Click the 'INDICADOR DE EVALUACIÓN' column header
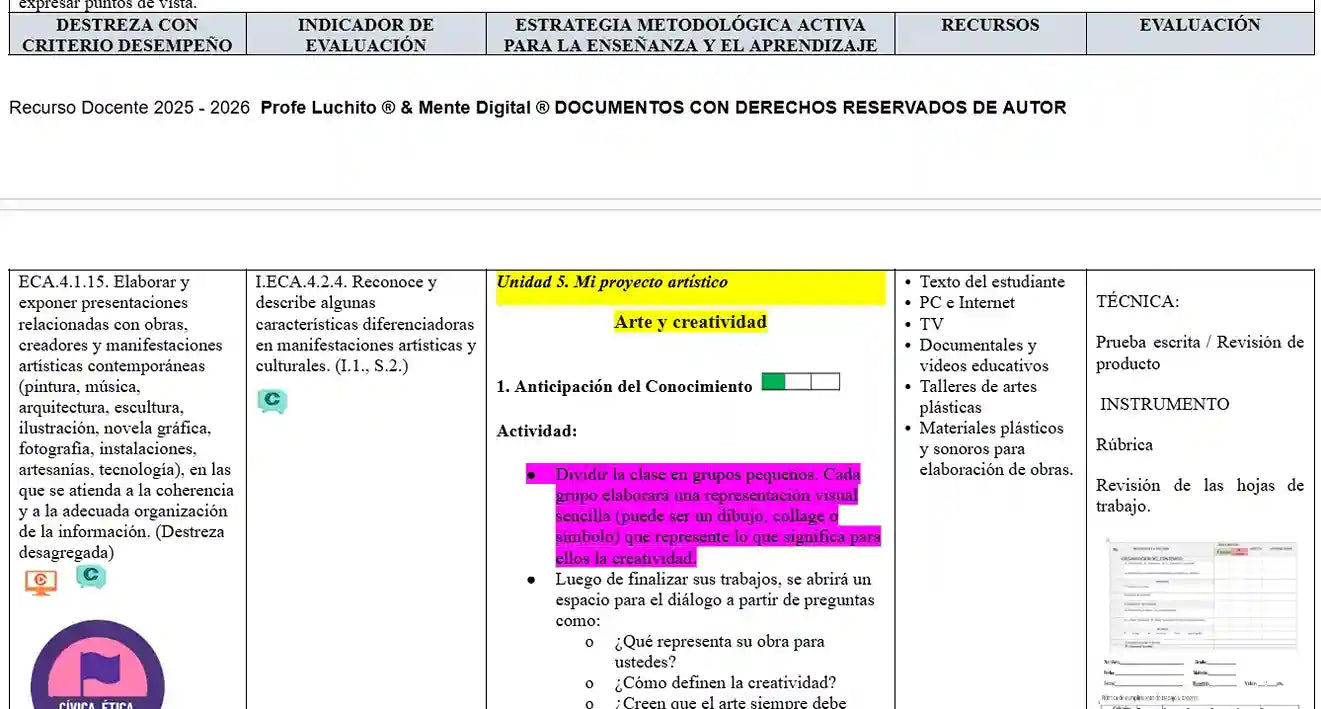The height and width of the screenshot is (709, 1321). [x=366, y=35]
